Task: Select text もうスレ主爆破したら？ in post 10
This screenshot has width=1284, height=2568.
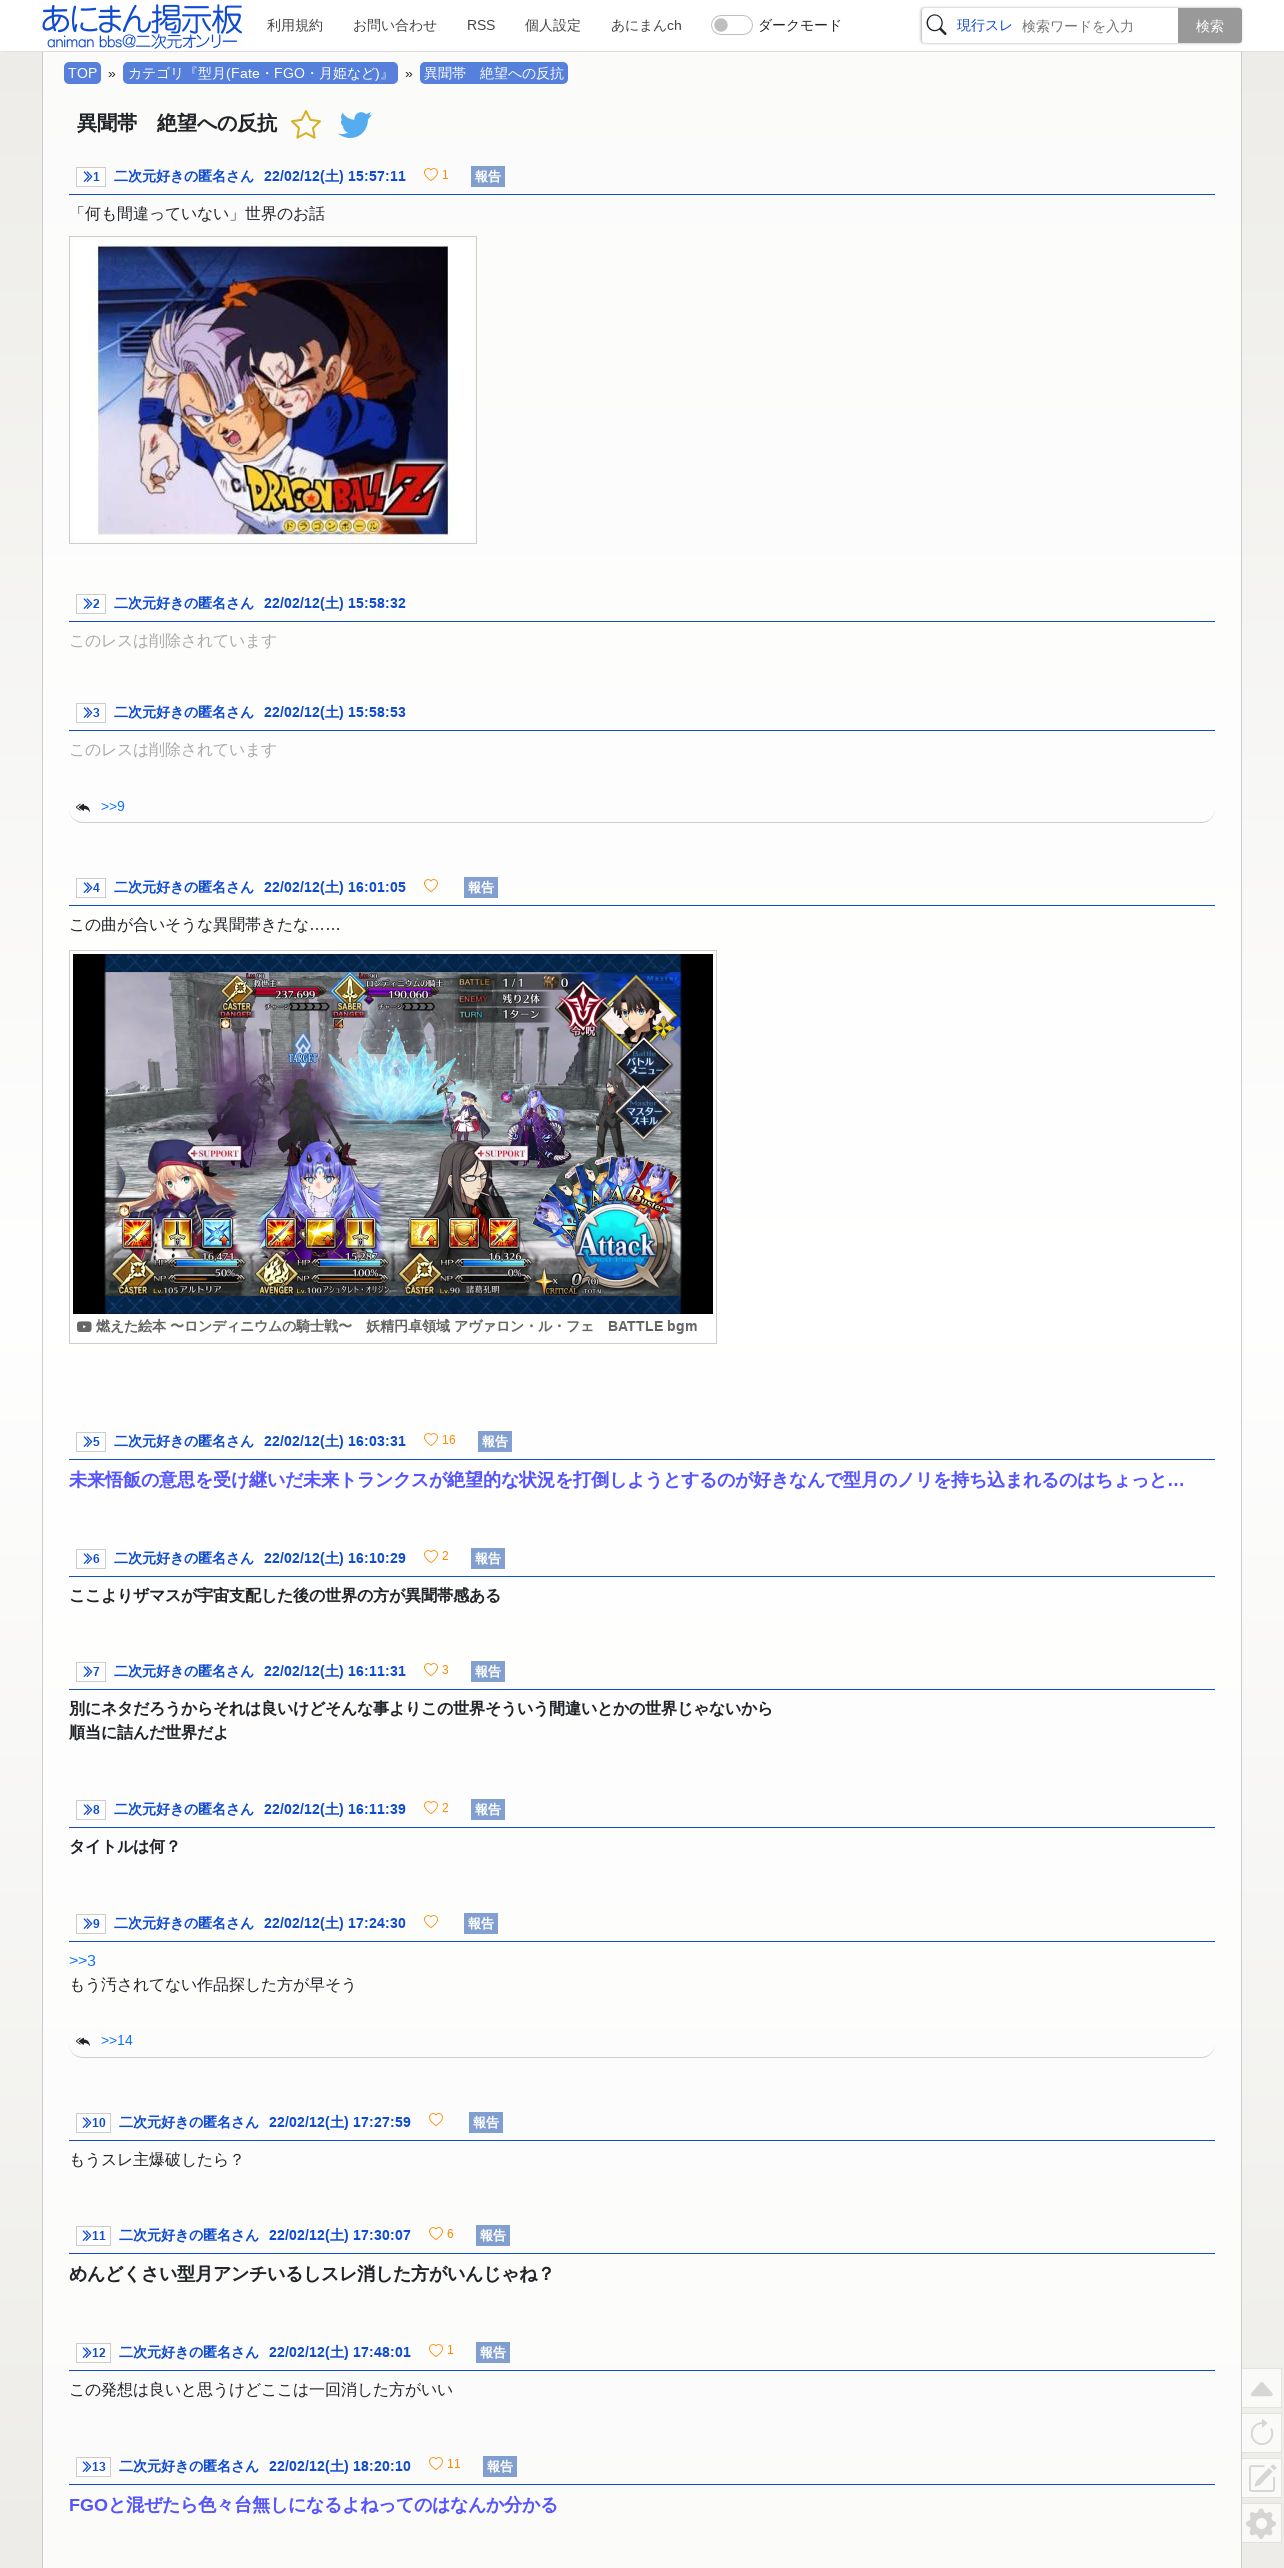Action: tap(156, 2160)
